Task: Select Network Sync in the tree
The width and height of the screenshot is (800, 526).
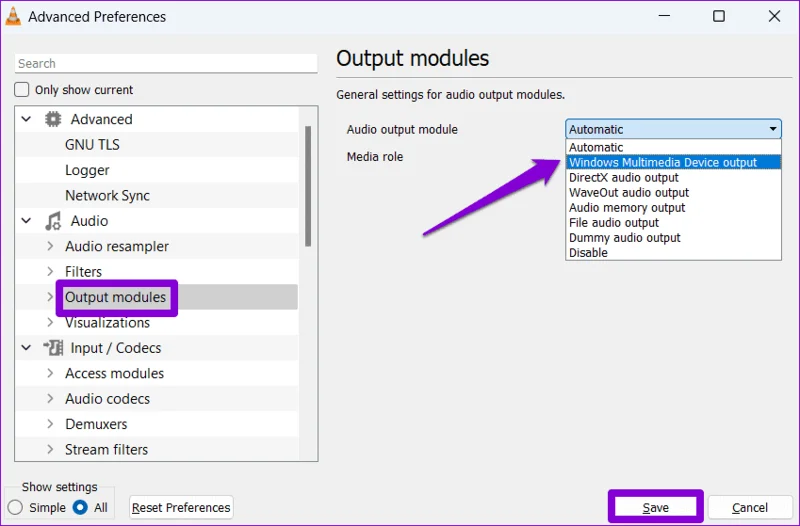Action: 108,195
